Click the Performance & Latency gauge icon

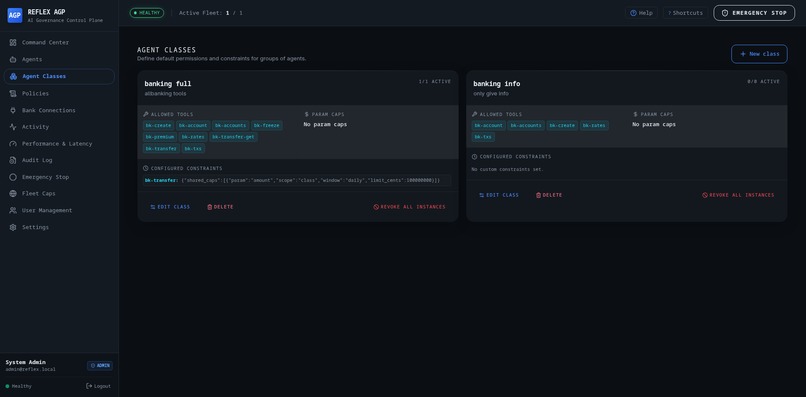13,144
